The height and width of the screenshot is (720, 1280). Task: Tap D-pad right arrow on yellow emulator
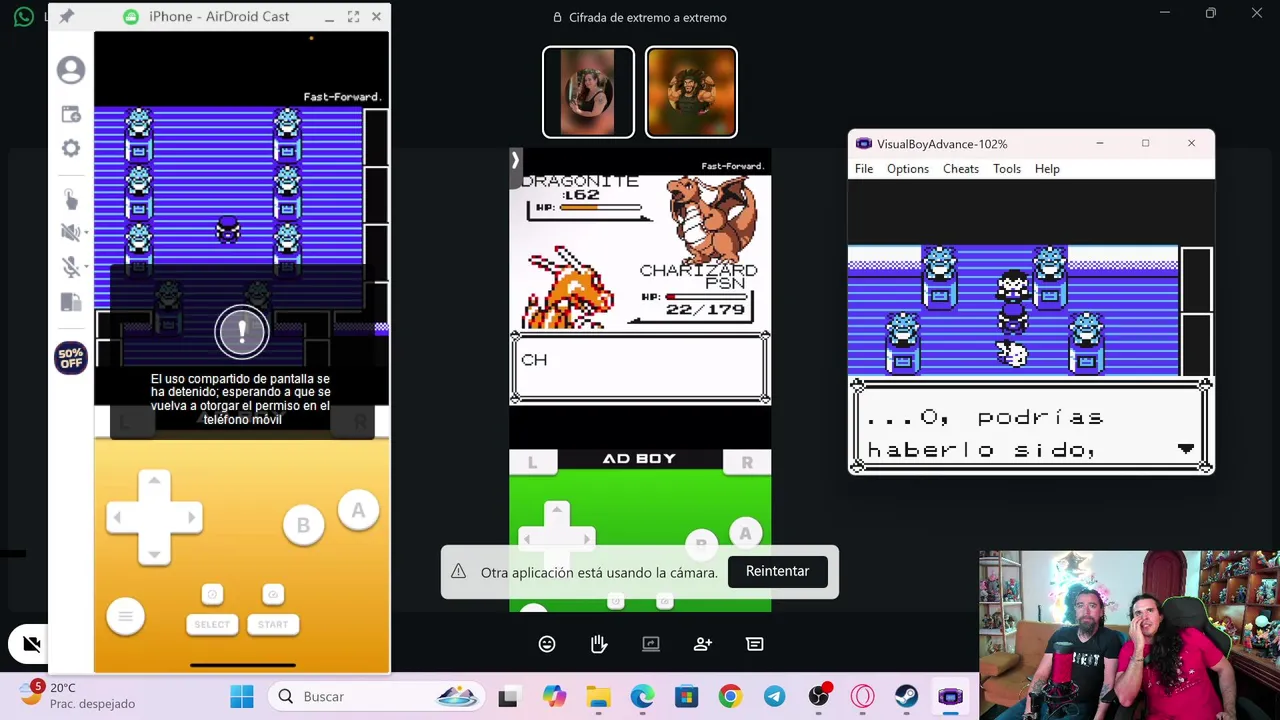pyautogui.click(x=190, y=518)
